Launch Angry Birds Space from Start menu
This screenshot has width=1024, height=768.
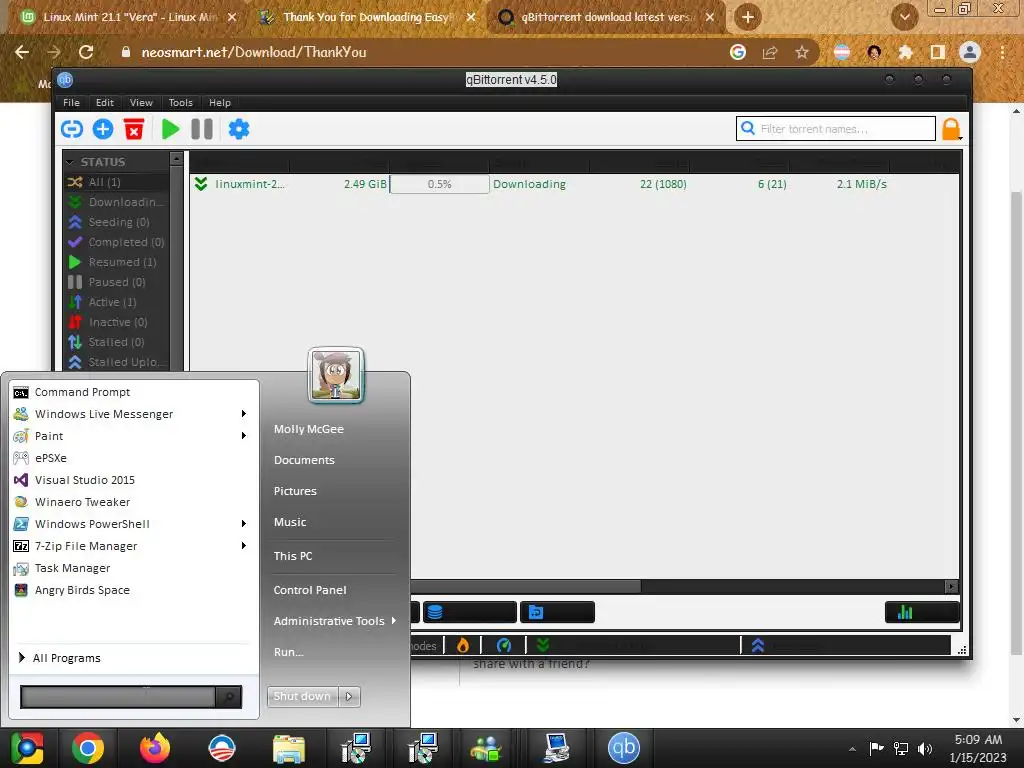coord(131,590)
